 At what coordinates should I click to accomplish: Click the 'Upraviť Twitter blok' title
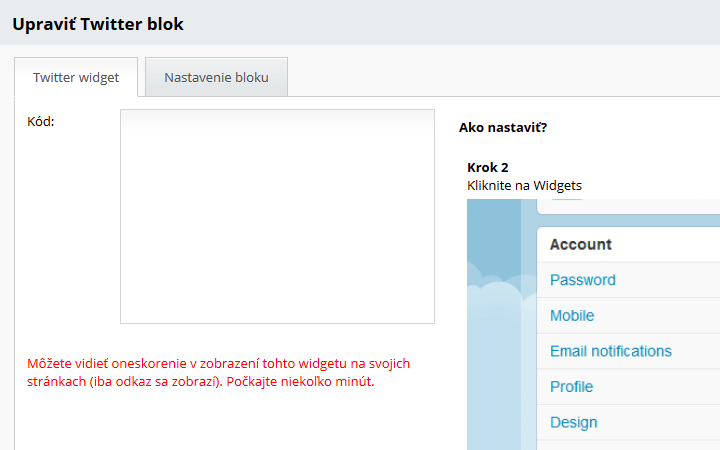[x=98, y=24]
